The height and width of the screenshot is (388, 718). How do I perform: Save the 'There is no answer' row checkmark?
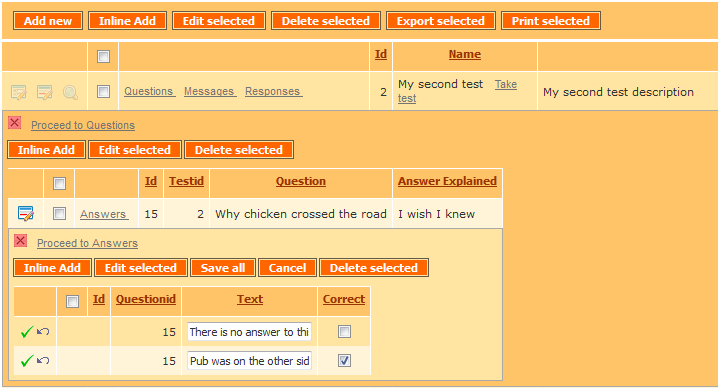pyautogui.click(x=27, y=332)
